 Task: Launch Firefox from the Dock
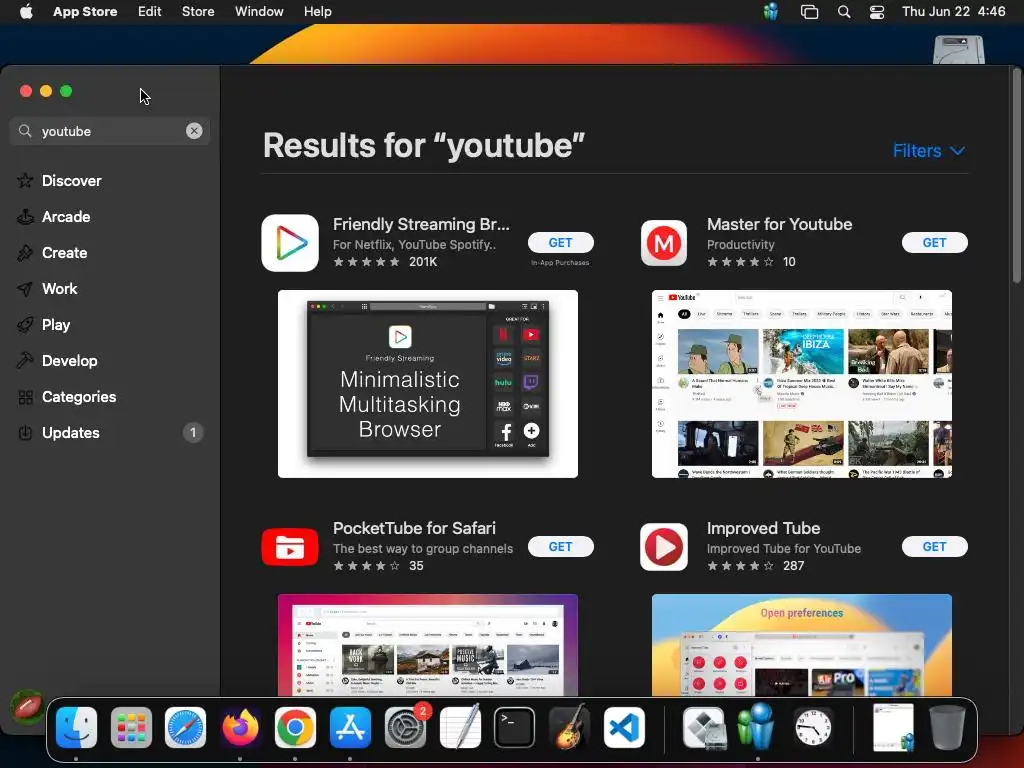point(240,728)
